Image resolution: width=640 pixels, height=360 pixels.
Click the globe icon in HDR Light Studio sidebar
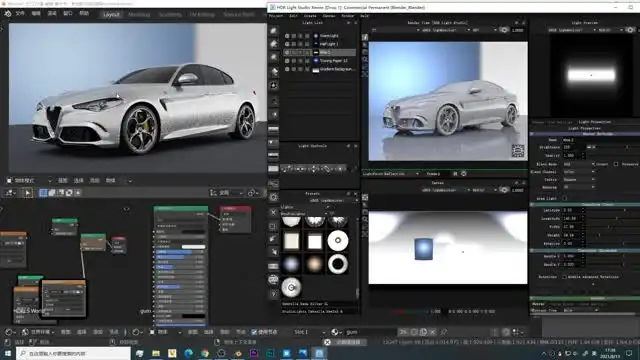[273, 280]
